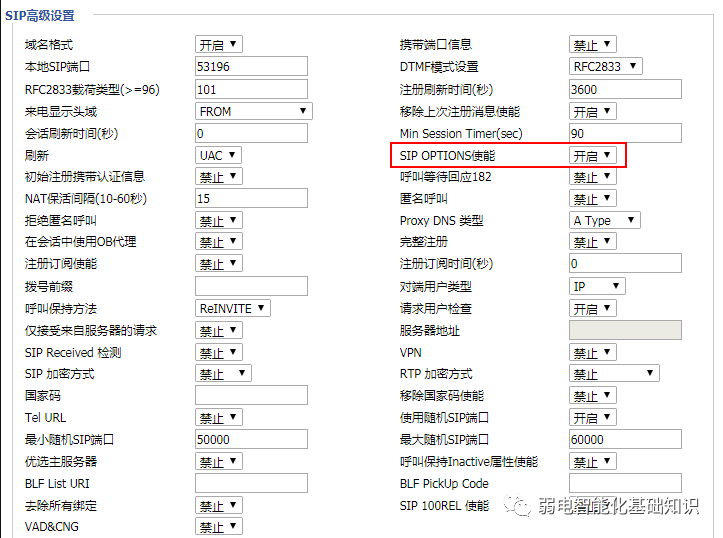Screen dimensions: 723x538
Task: Click the RFC2833载荷类型 input field
Action: click(251, 89)
